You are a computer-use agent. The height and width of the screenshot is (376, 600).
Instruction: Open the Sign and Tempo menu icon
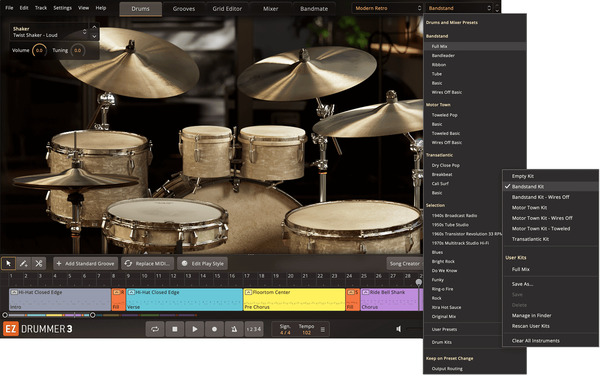point(323,329)
